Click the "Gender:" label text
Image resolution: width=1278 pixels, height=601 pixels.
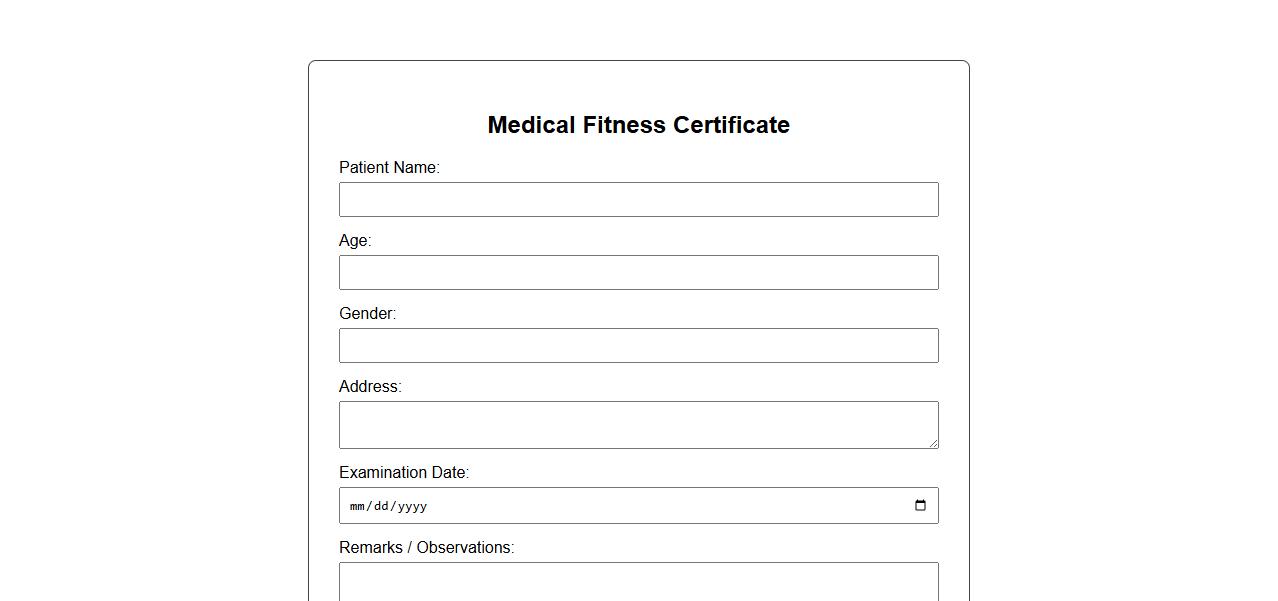367,314
